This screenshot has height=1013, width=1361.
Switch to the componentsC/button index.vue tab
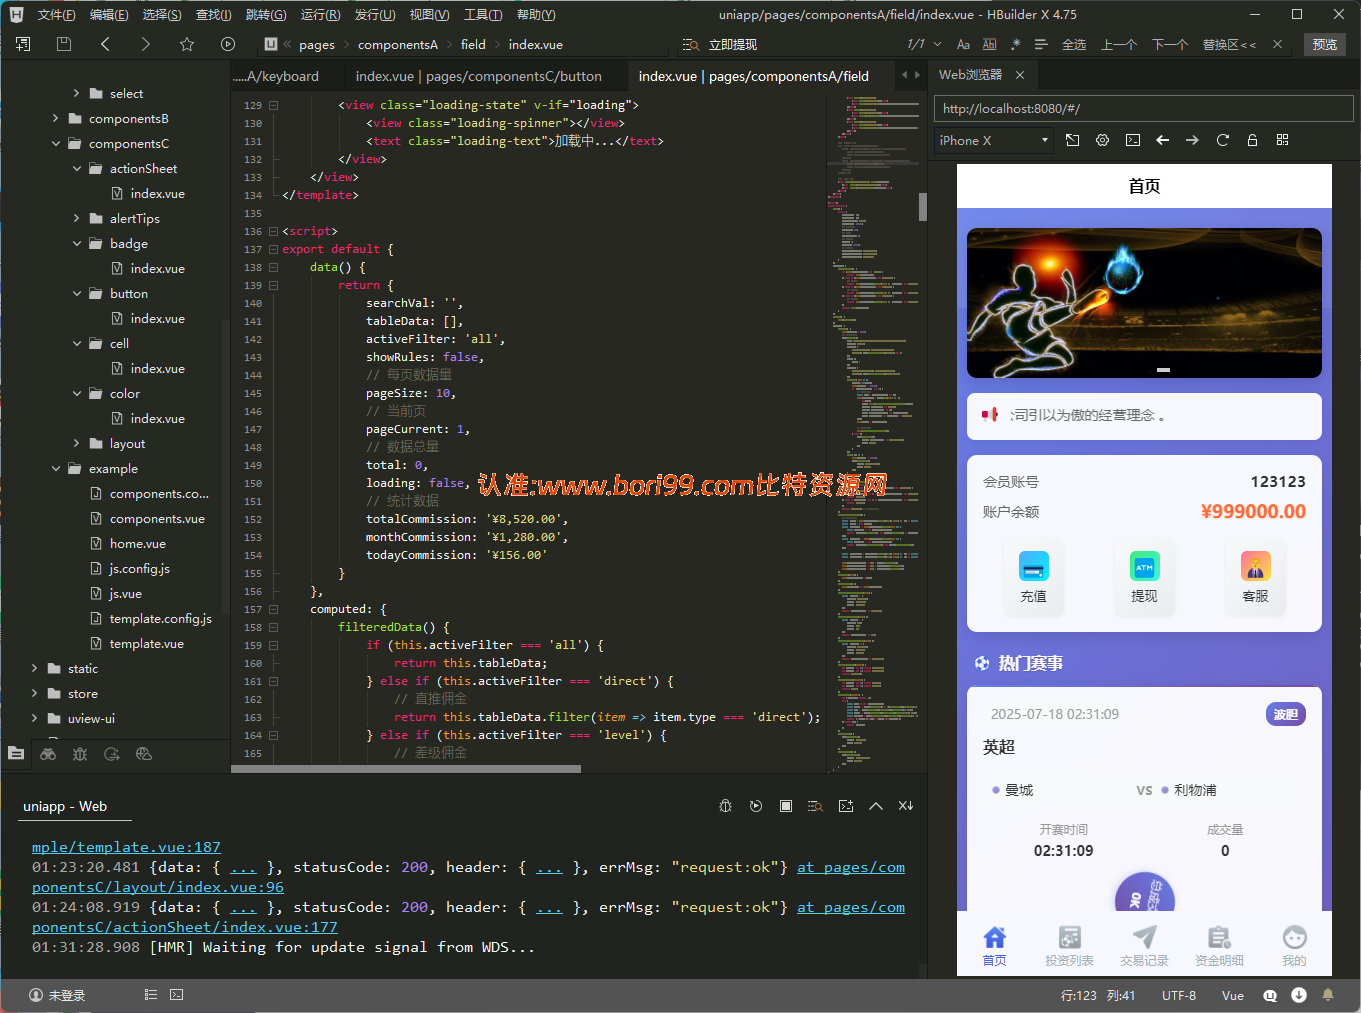click(478, 76)
